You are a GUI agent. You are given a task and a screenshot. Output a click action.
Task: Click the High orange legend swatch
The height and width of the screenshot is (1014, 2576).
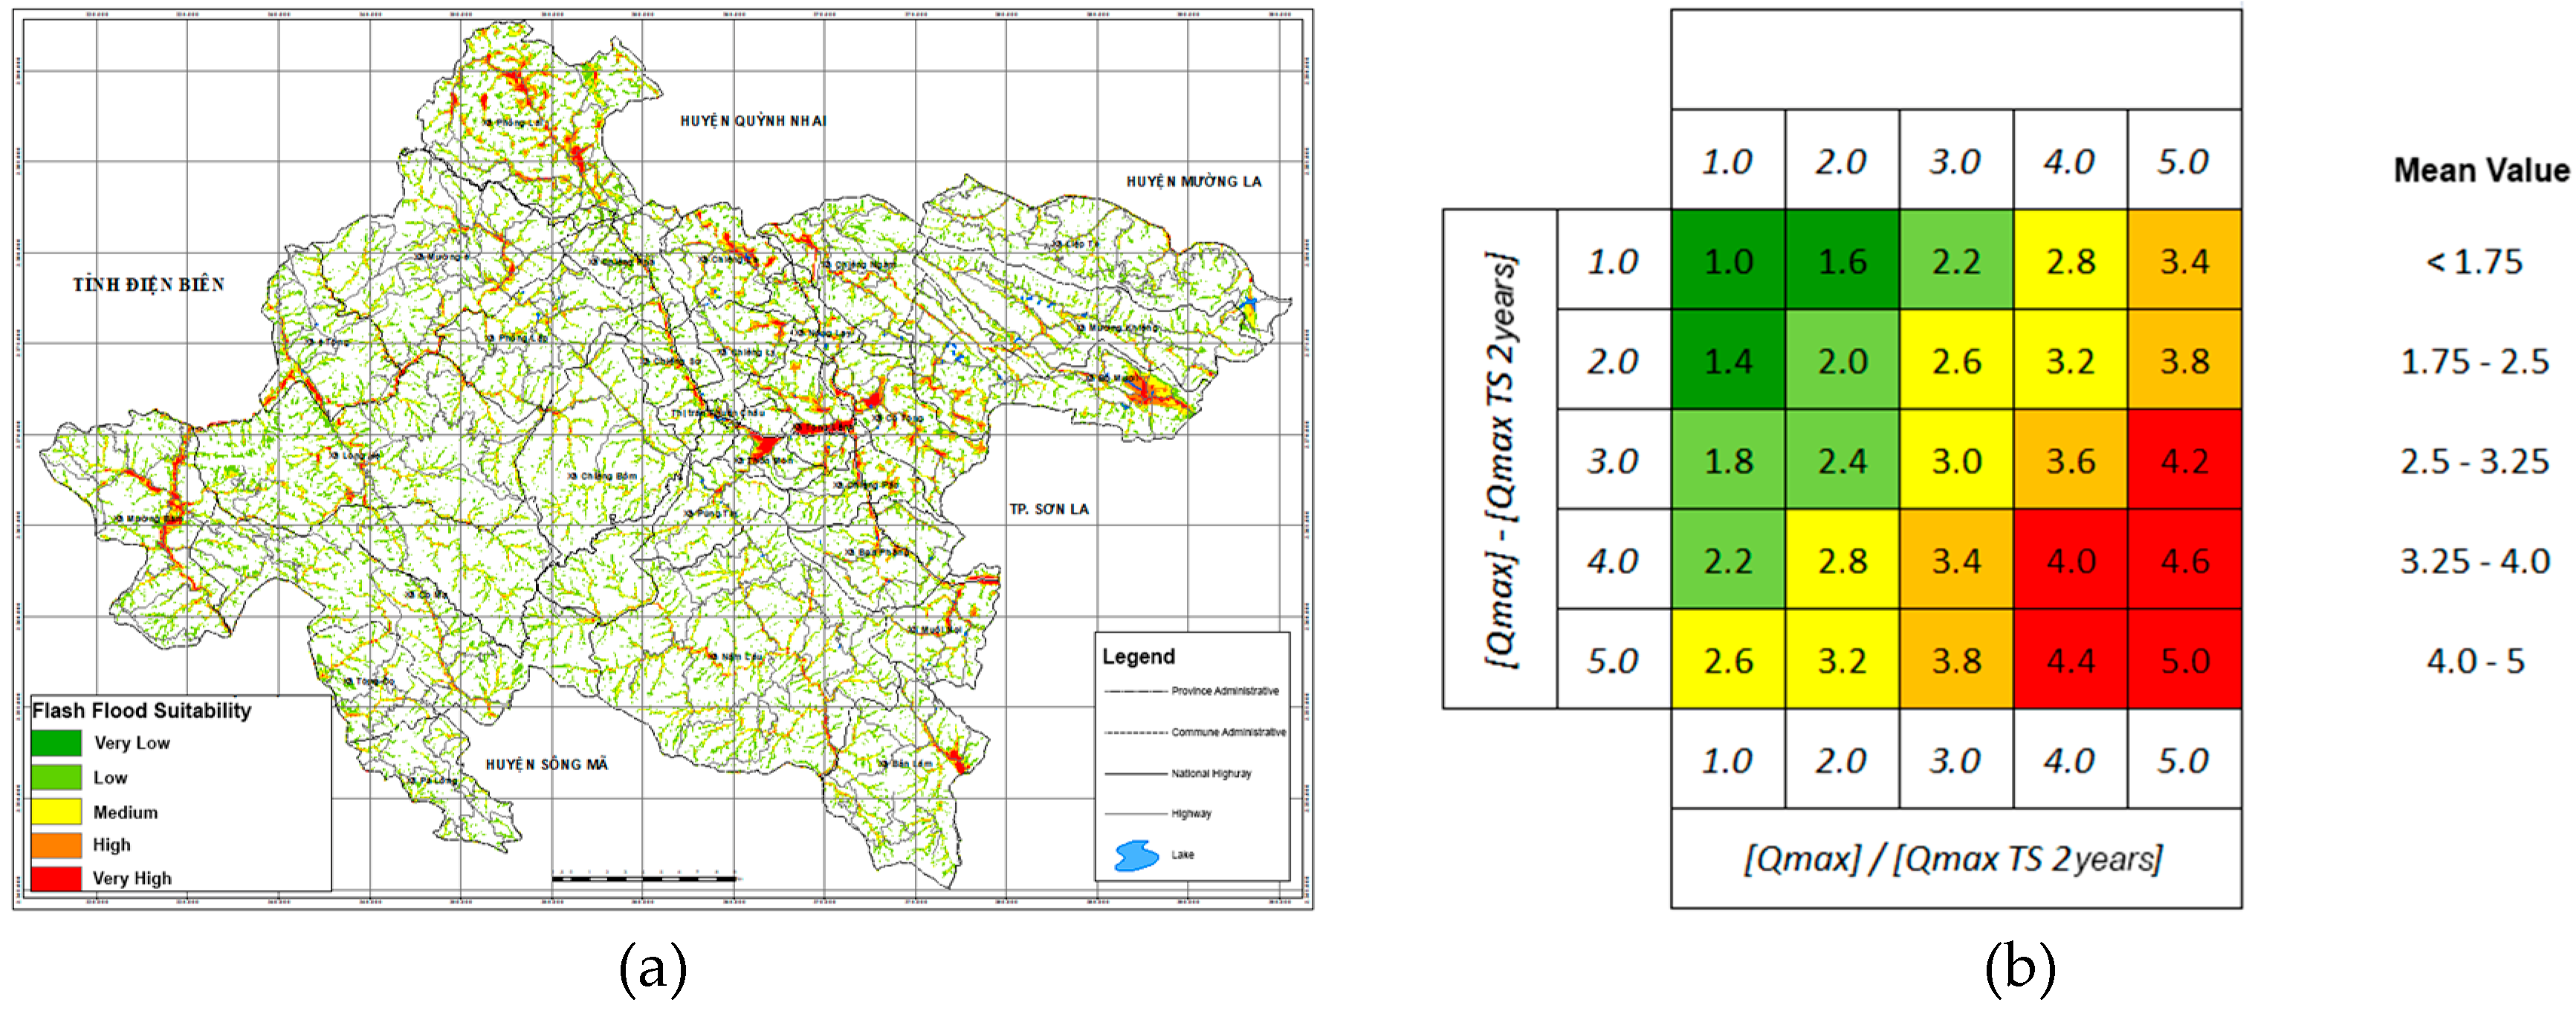pyautogui.click(x=56, y=845)
